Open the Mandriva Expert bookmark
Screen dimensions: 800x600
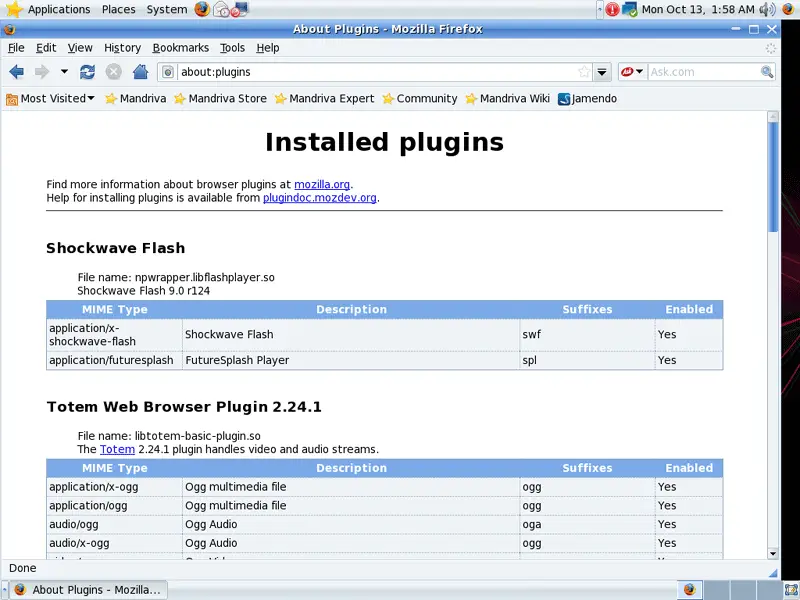click(x=324, y=98)
